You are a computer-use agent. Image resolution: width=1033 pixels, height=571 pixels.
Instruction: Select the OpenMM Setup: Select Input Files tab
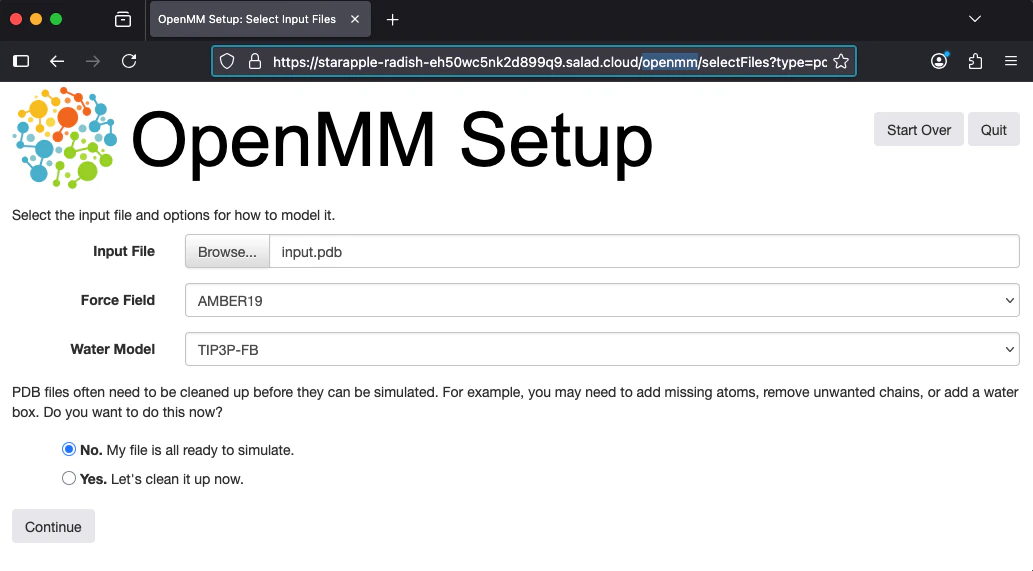[260, 19]
